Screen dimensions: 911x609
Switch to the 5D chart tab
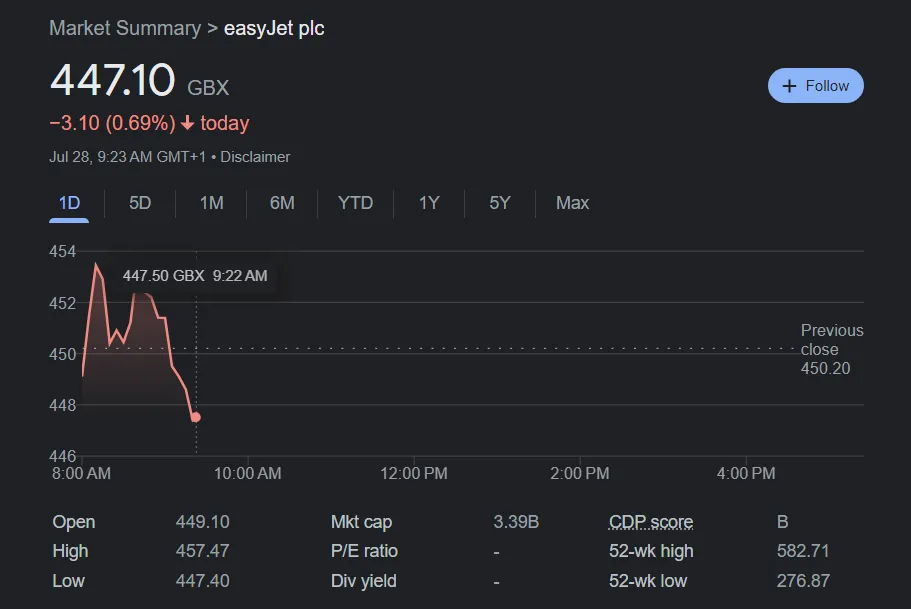pyautogui.click(x=140, y=203)
